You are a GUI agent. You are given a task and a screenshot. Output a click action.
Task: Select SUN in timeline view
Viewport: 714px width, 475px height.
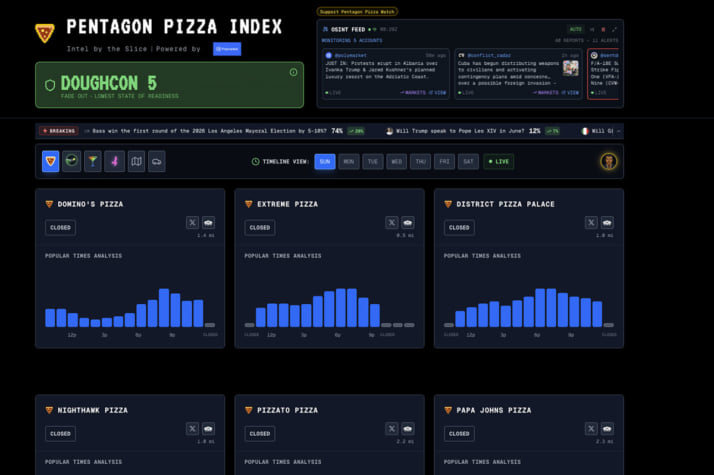coord(325,161)
